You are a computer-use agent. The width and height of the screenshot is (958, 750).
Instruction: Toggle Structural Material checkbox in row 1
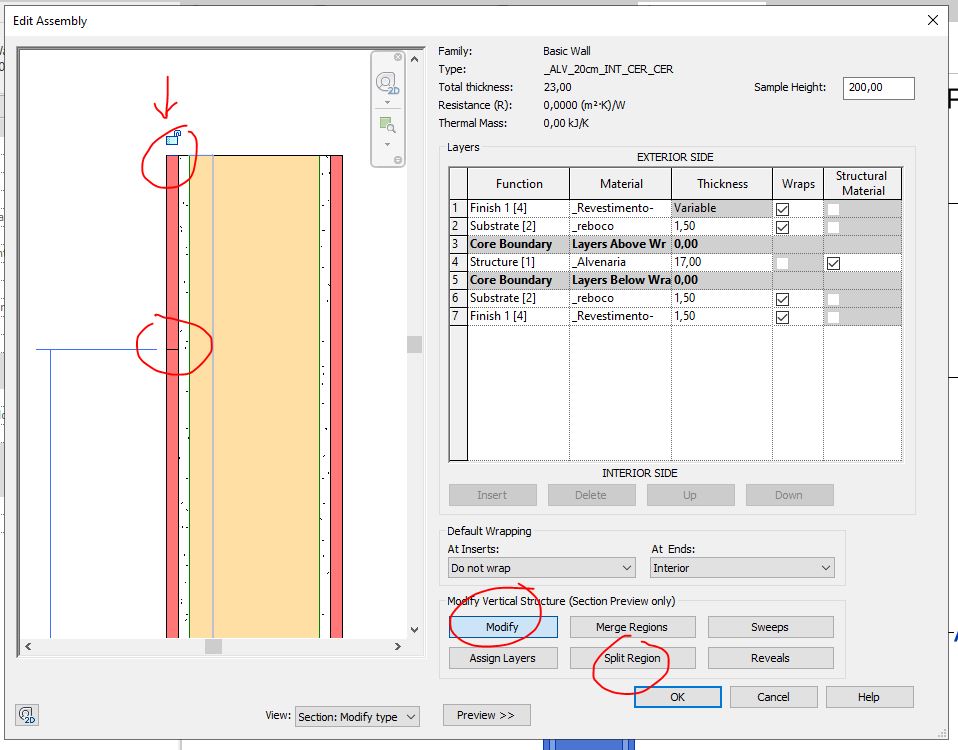tap(833, 209)
